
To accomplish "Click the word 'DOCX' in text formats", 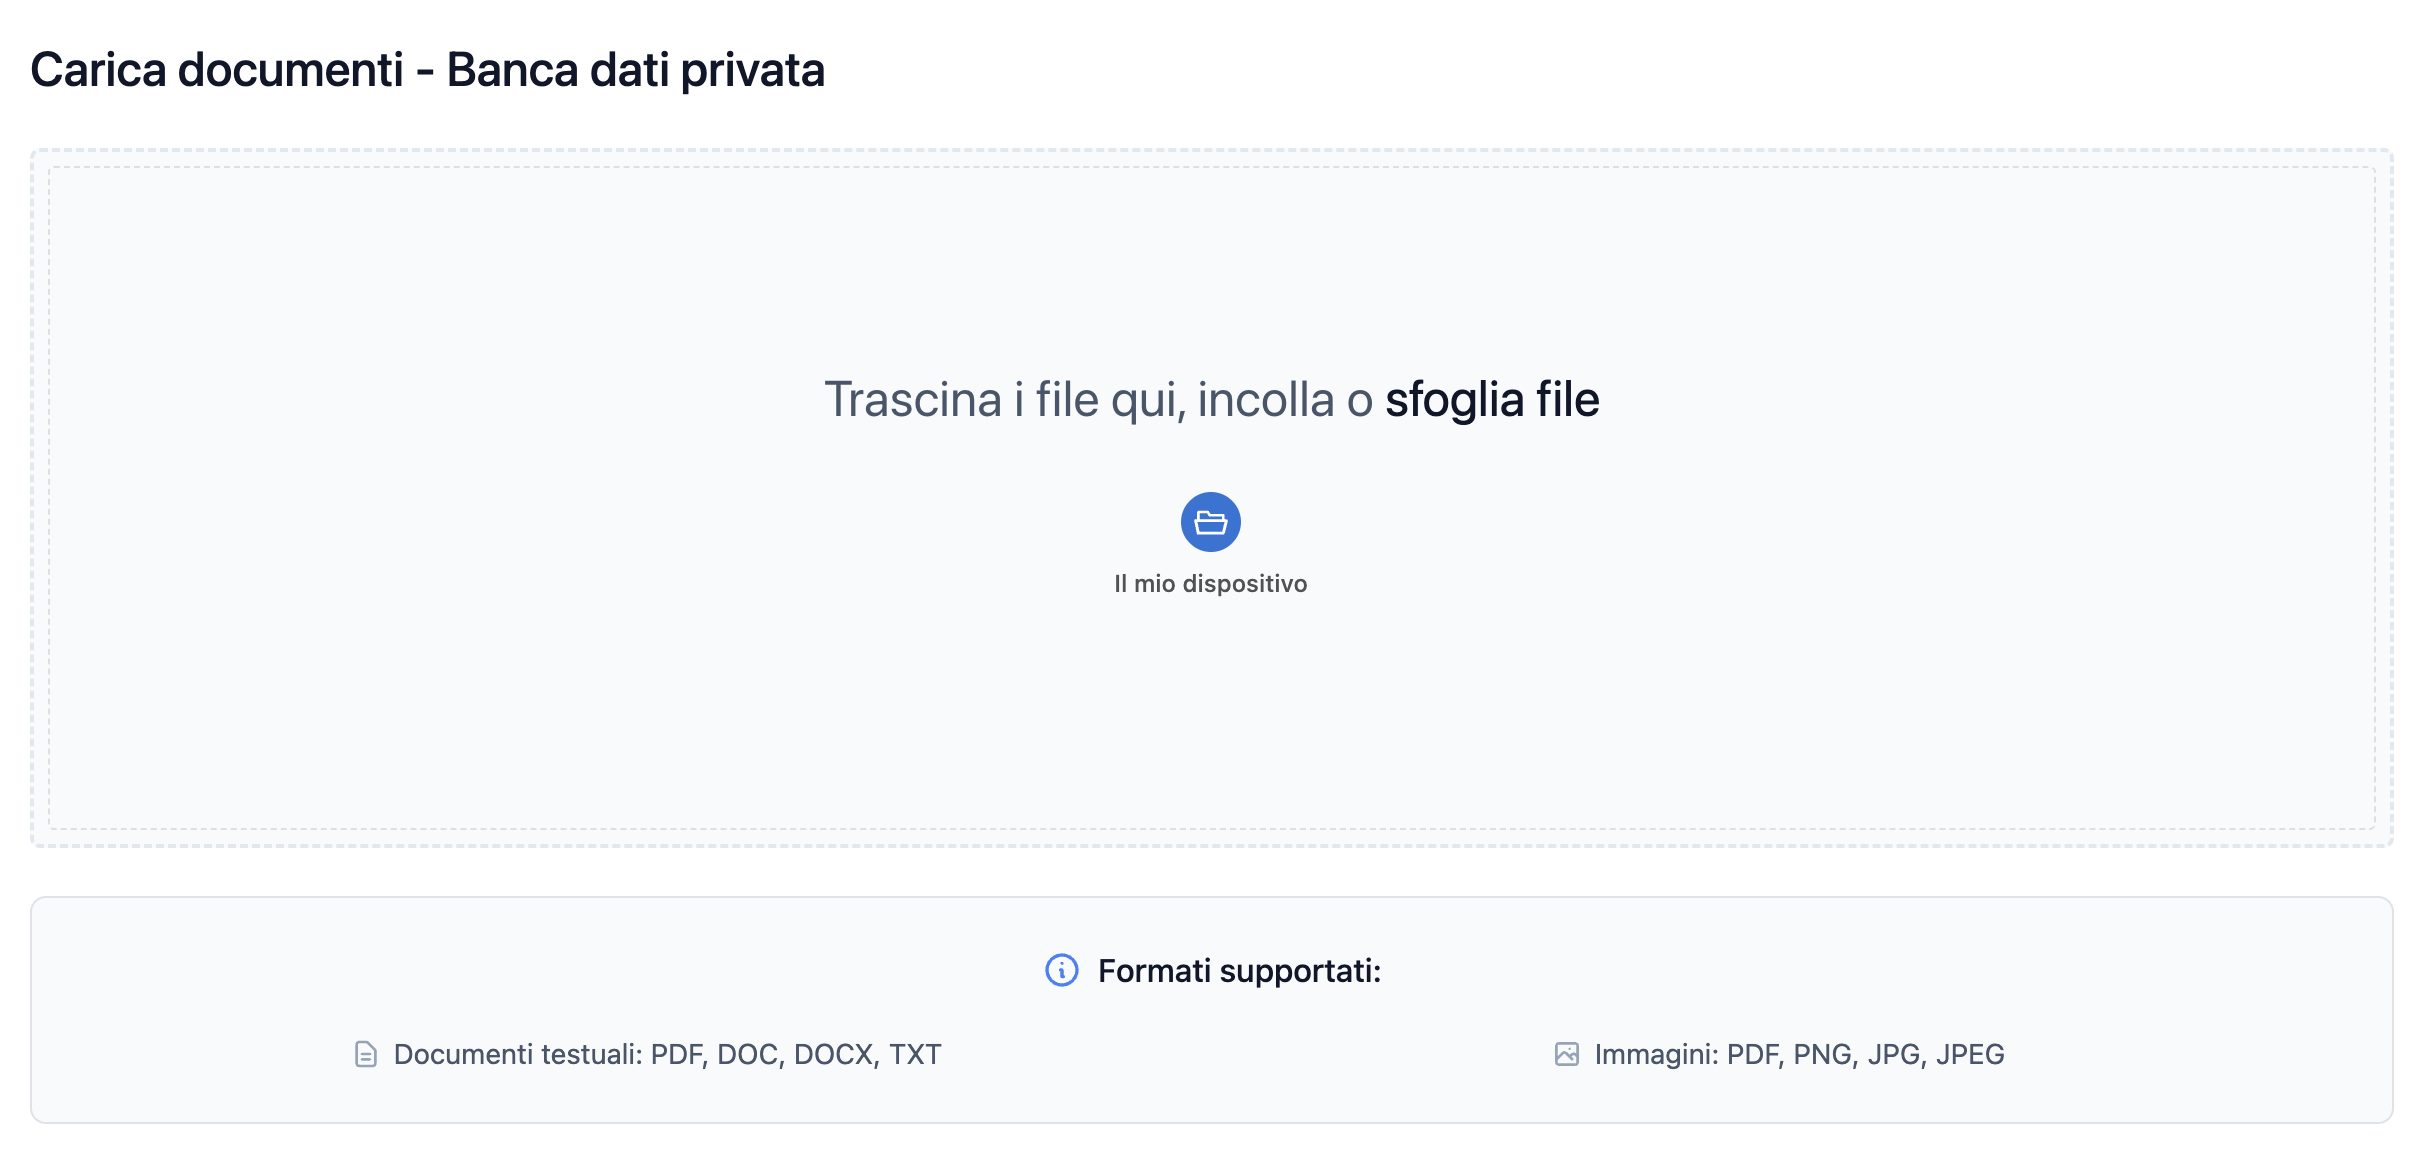I will (x=835, y=1054).
